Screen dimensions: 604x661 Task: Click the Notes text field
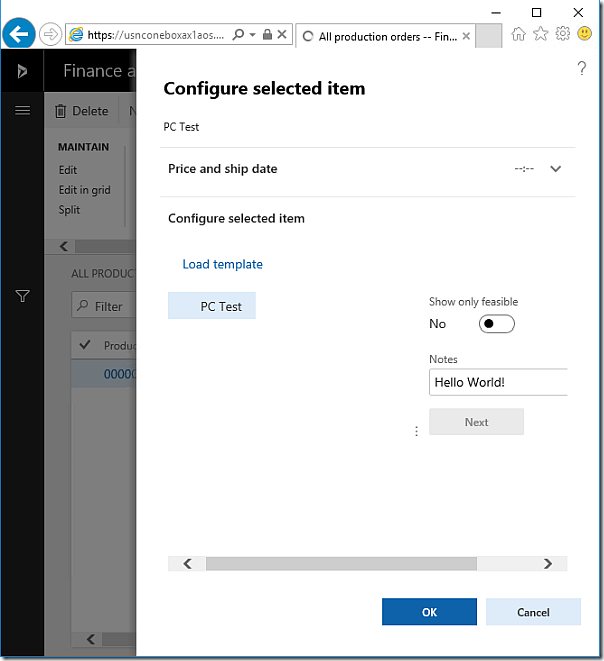point(498,382)
